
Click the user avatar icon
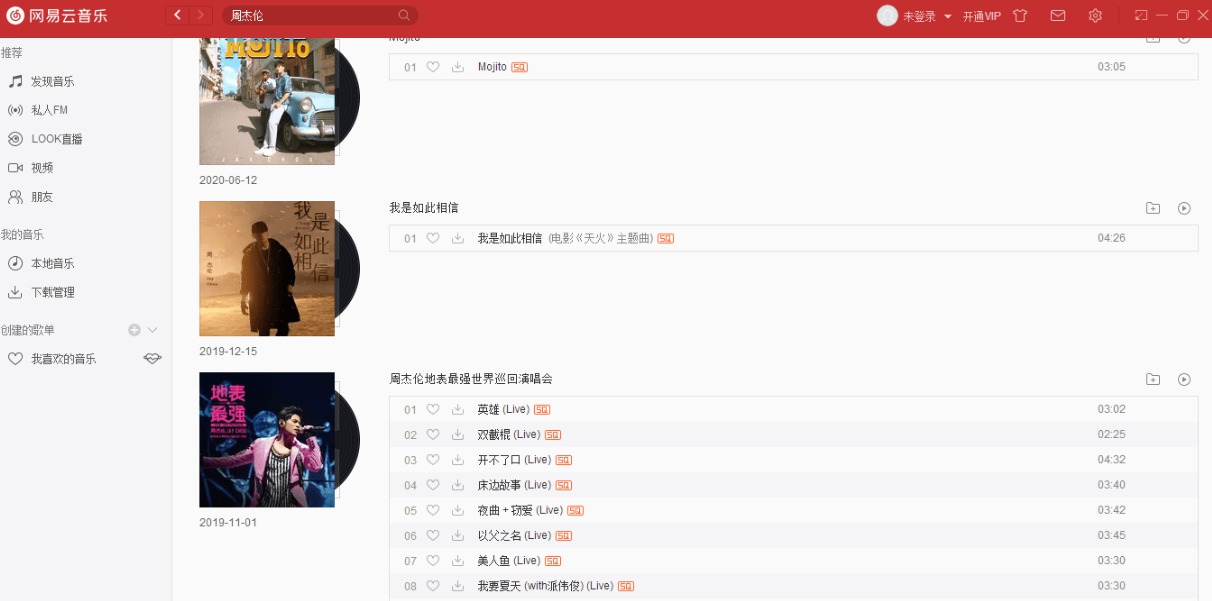coord(887,15)
